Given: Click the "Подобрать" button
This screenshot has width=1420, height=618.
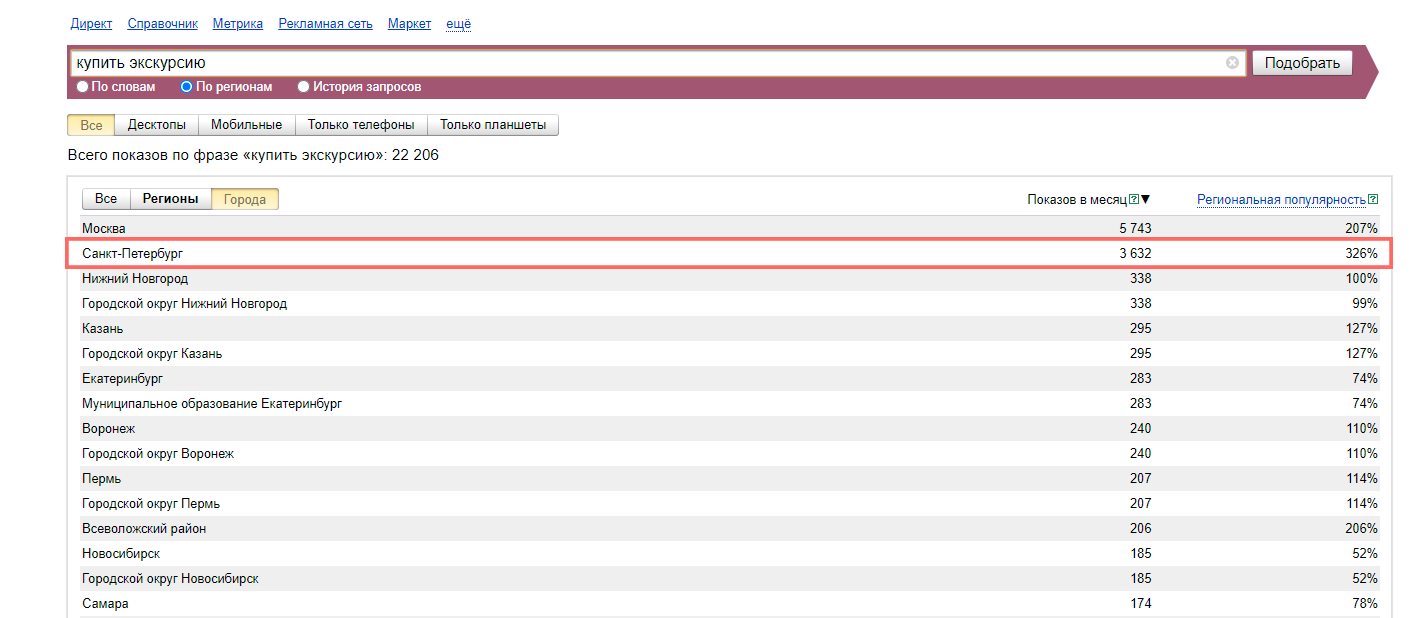Looking at the screenshot, I should (x=1302, y=63).
